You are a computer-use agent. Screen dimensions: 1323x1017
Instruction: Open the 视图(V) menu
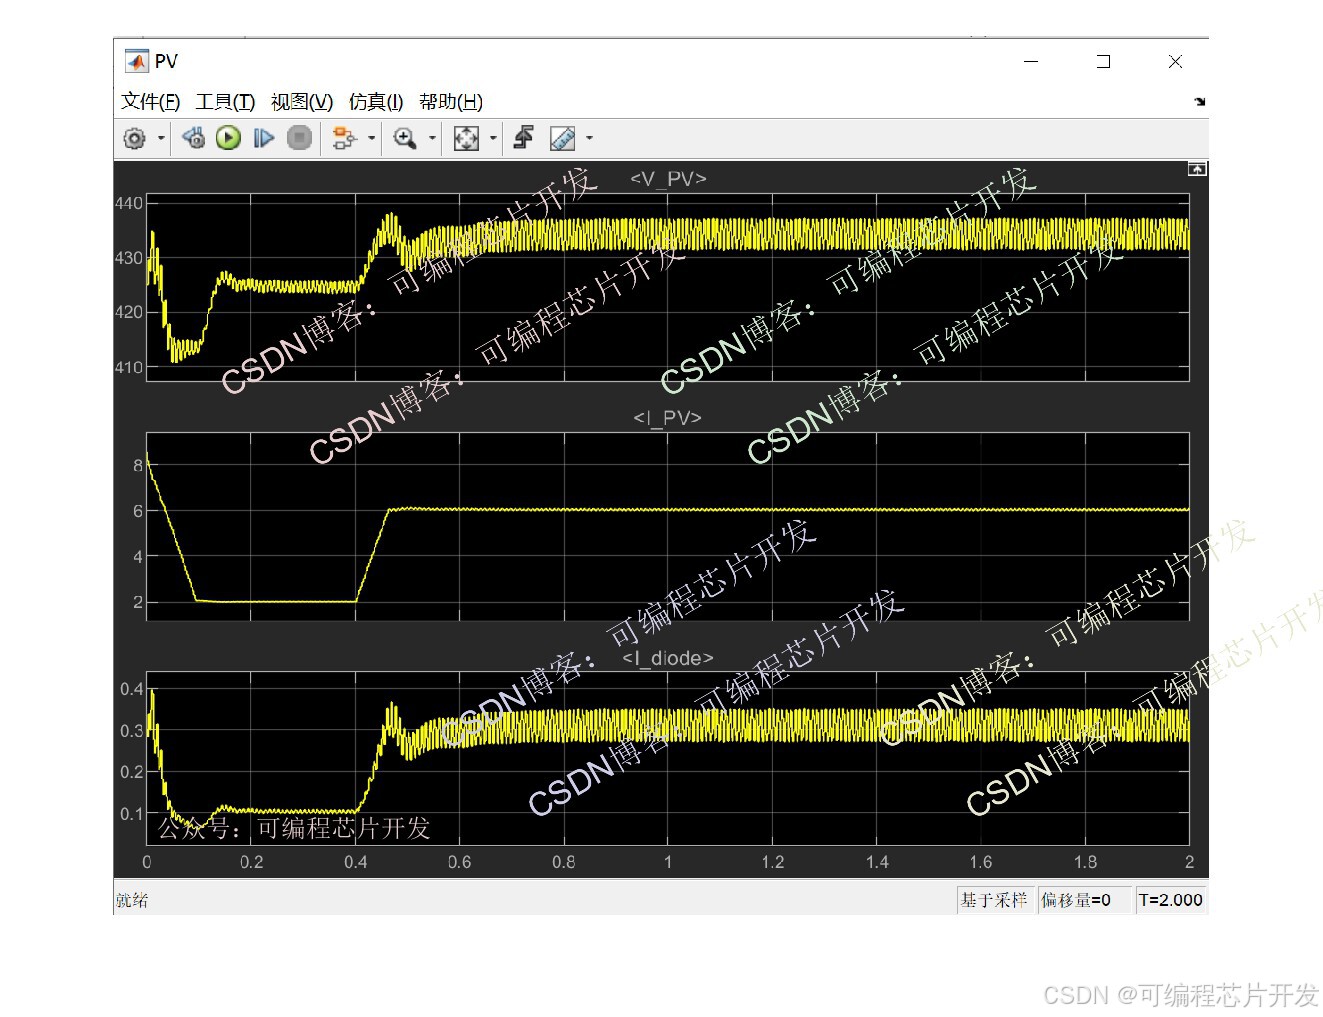tap(302, 102)
